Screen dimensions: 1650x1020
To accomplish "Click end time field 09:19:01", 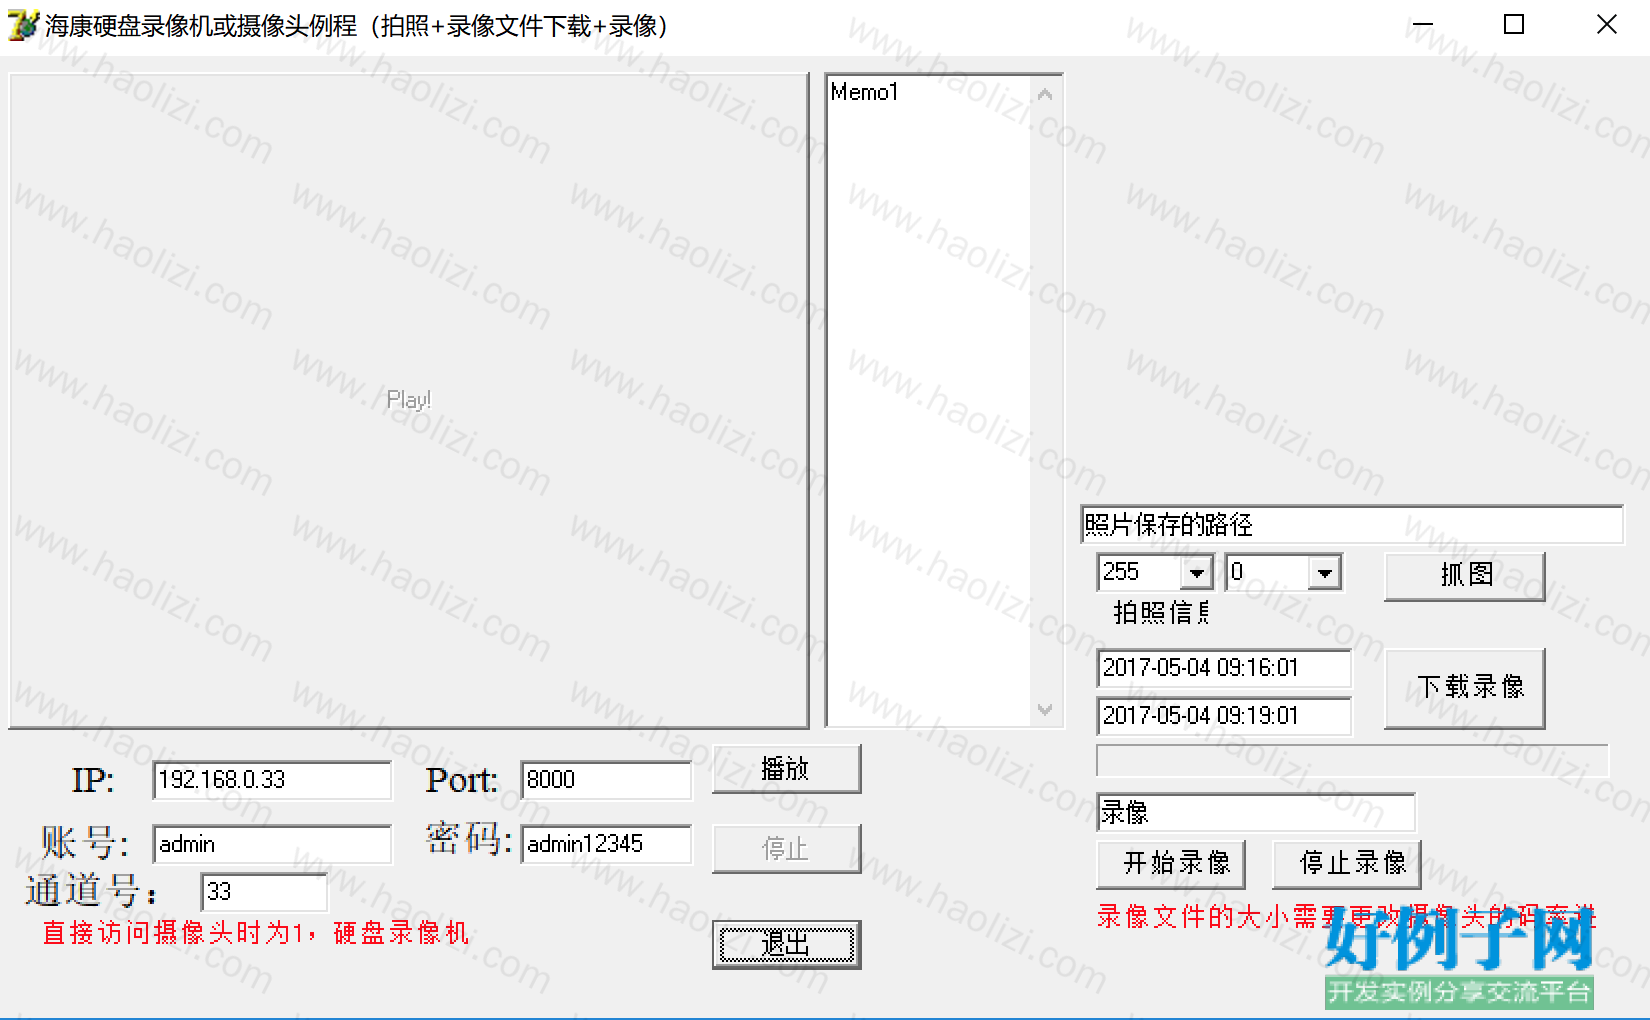I will [x=1224, y=716].
